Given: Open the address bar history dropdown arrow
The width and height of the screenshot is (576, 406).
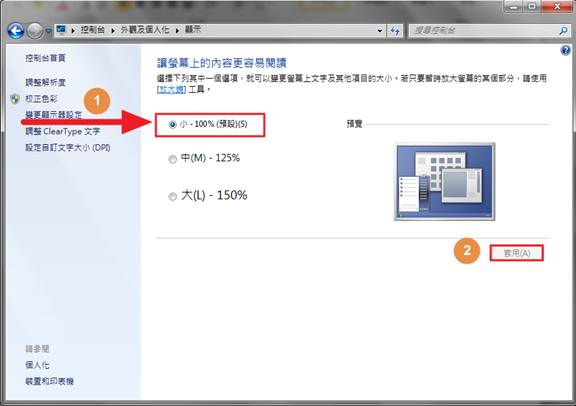Looking at the screenshot, I should [x=380, y=31].
